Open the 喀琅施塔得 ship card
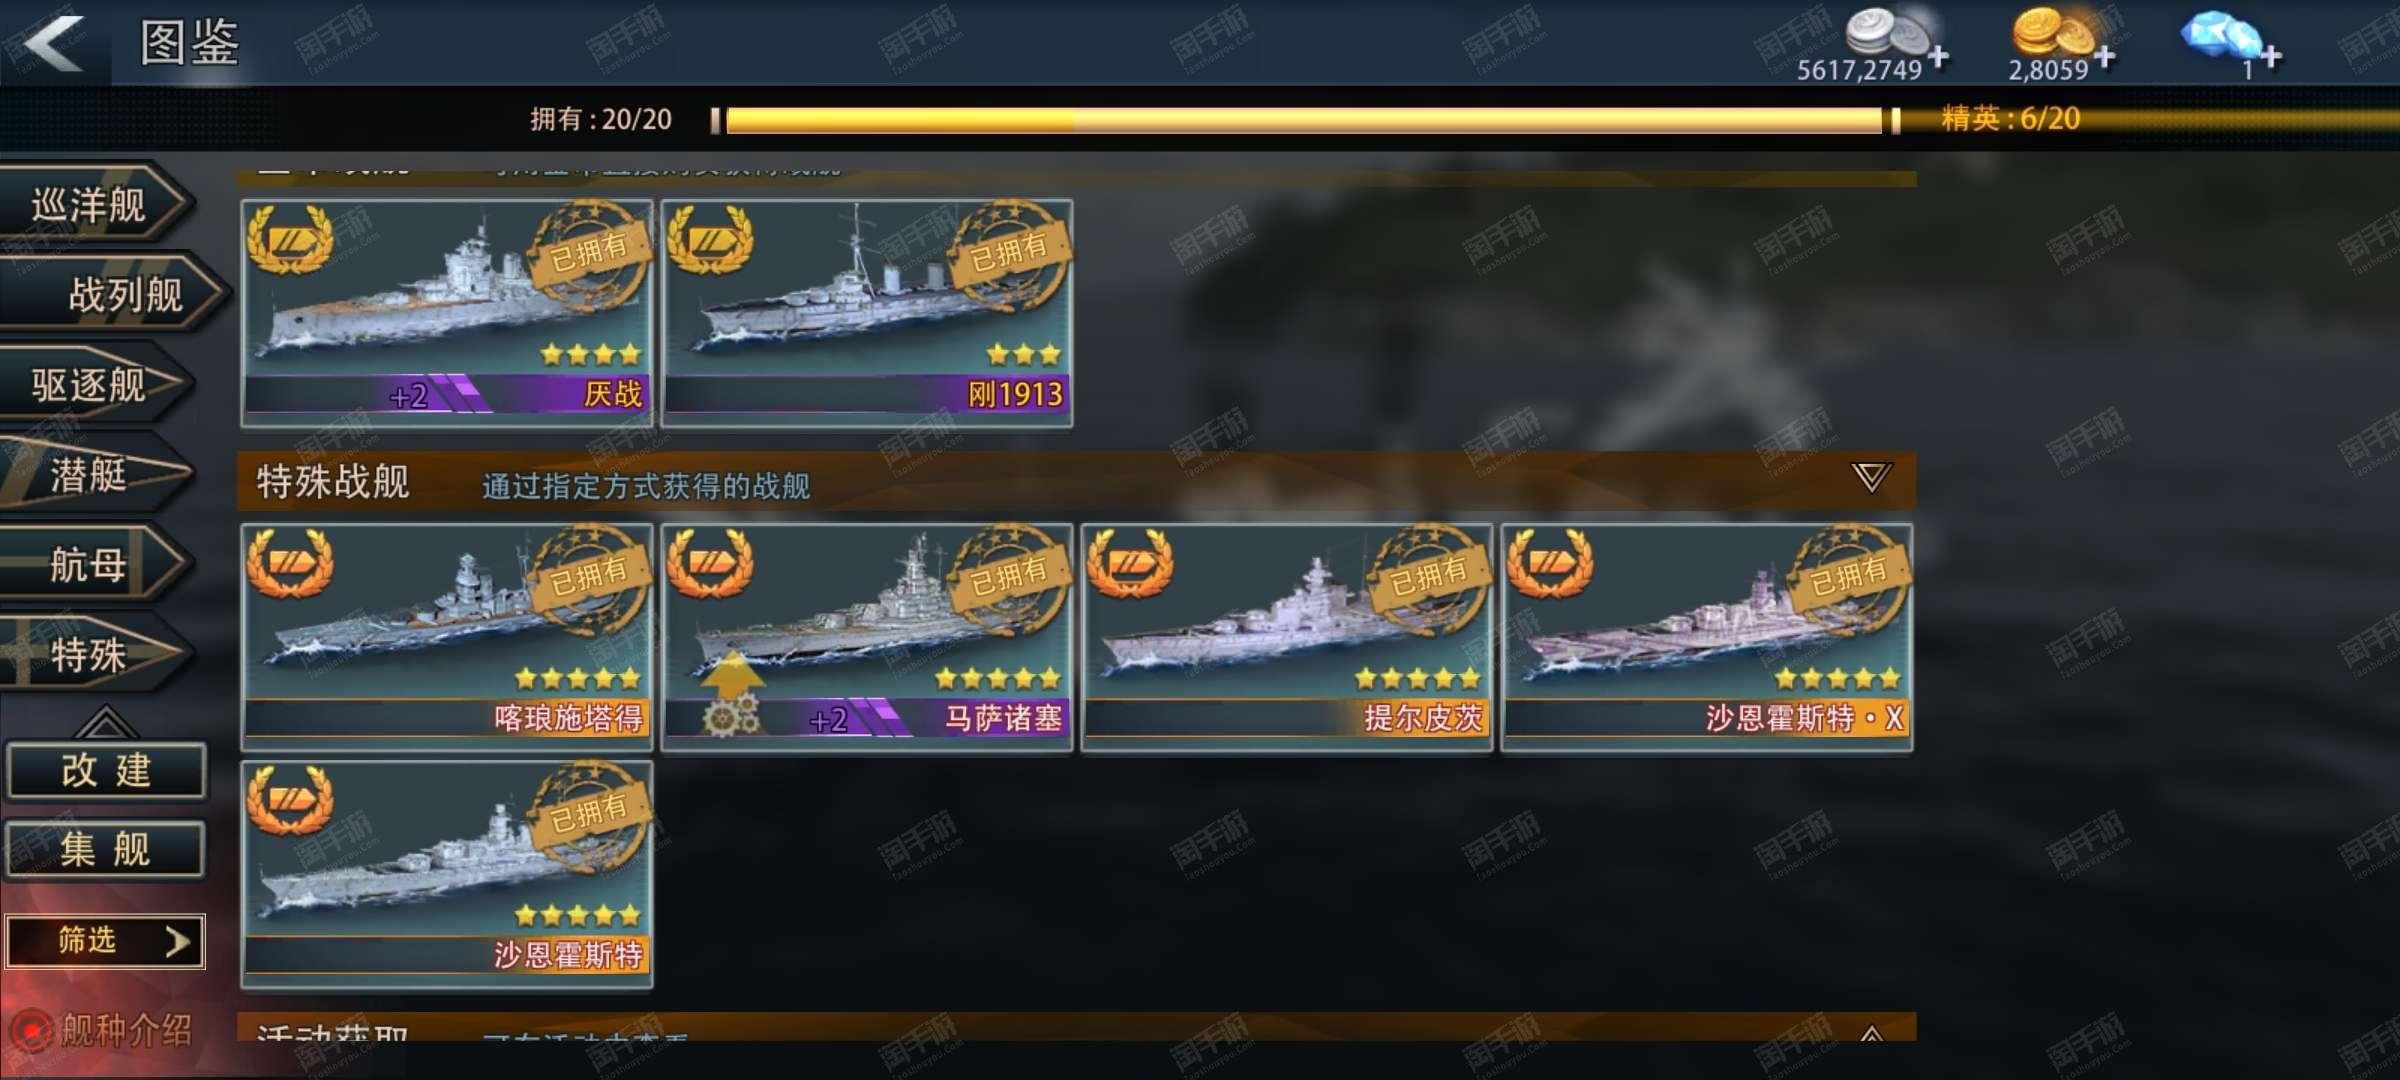2400x1080 pixels. (446, 636)
